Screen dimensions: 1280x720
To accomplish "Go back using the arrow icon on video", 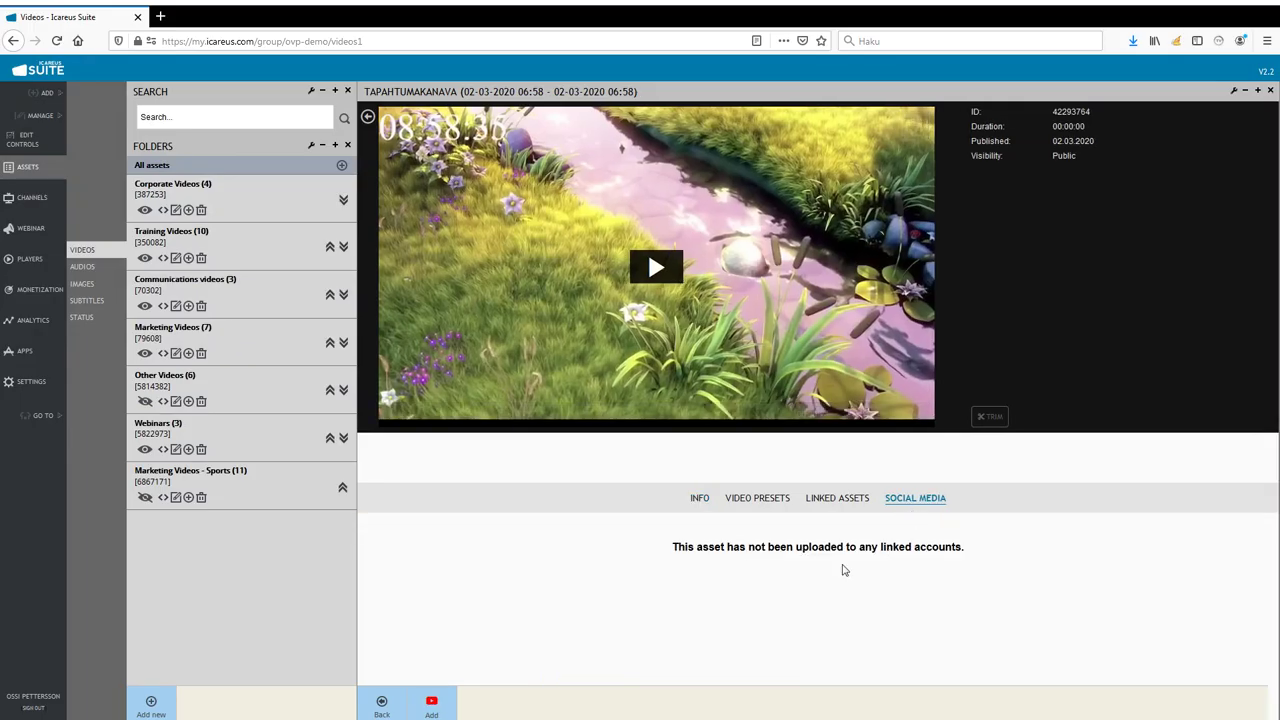I will point(368,117).
